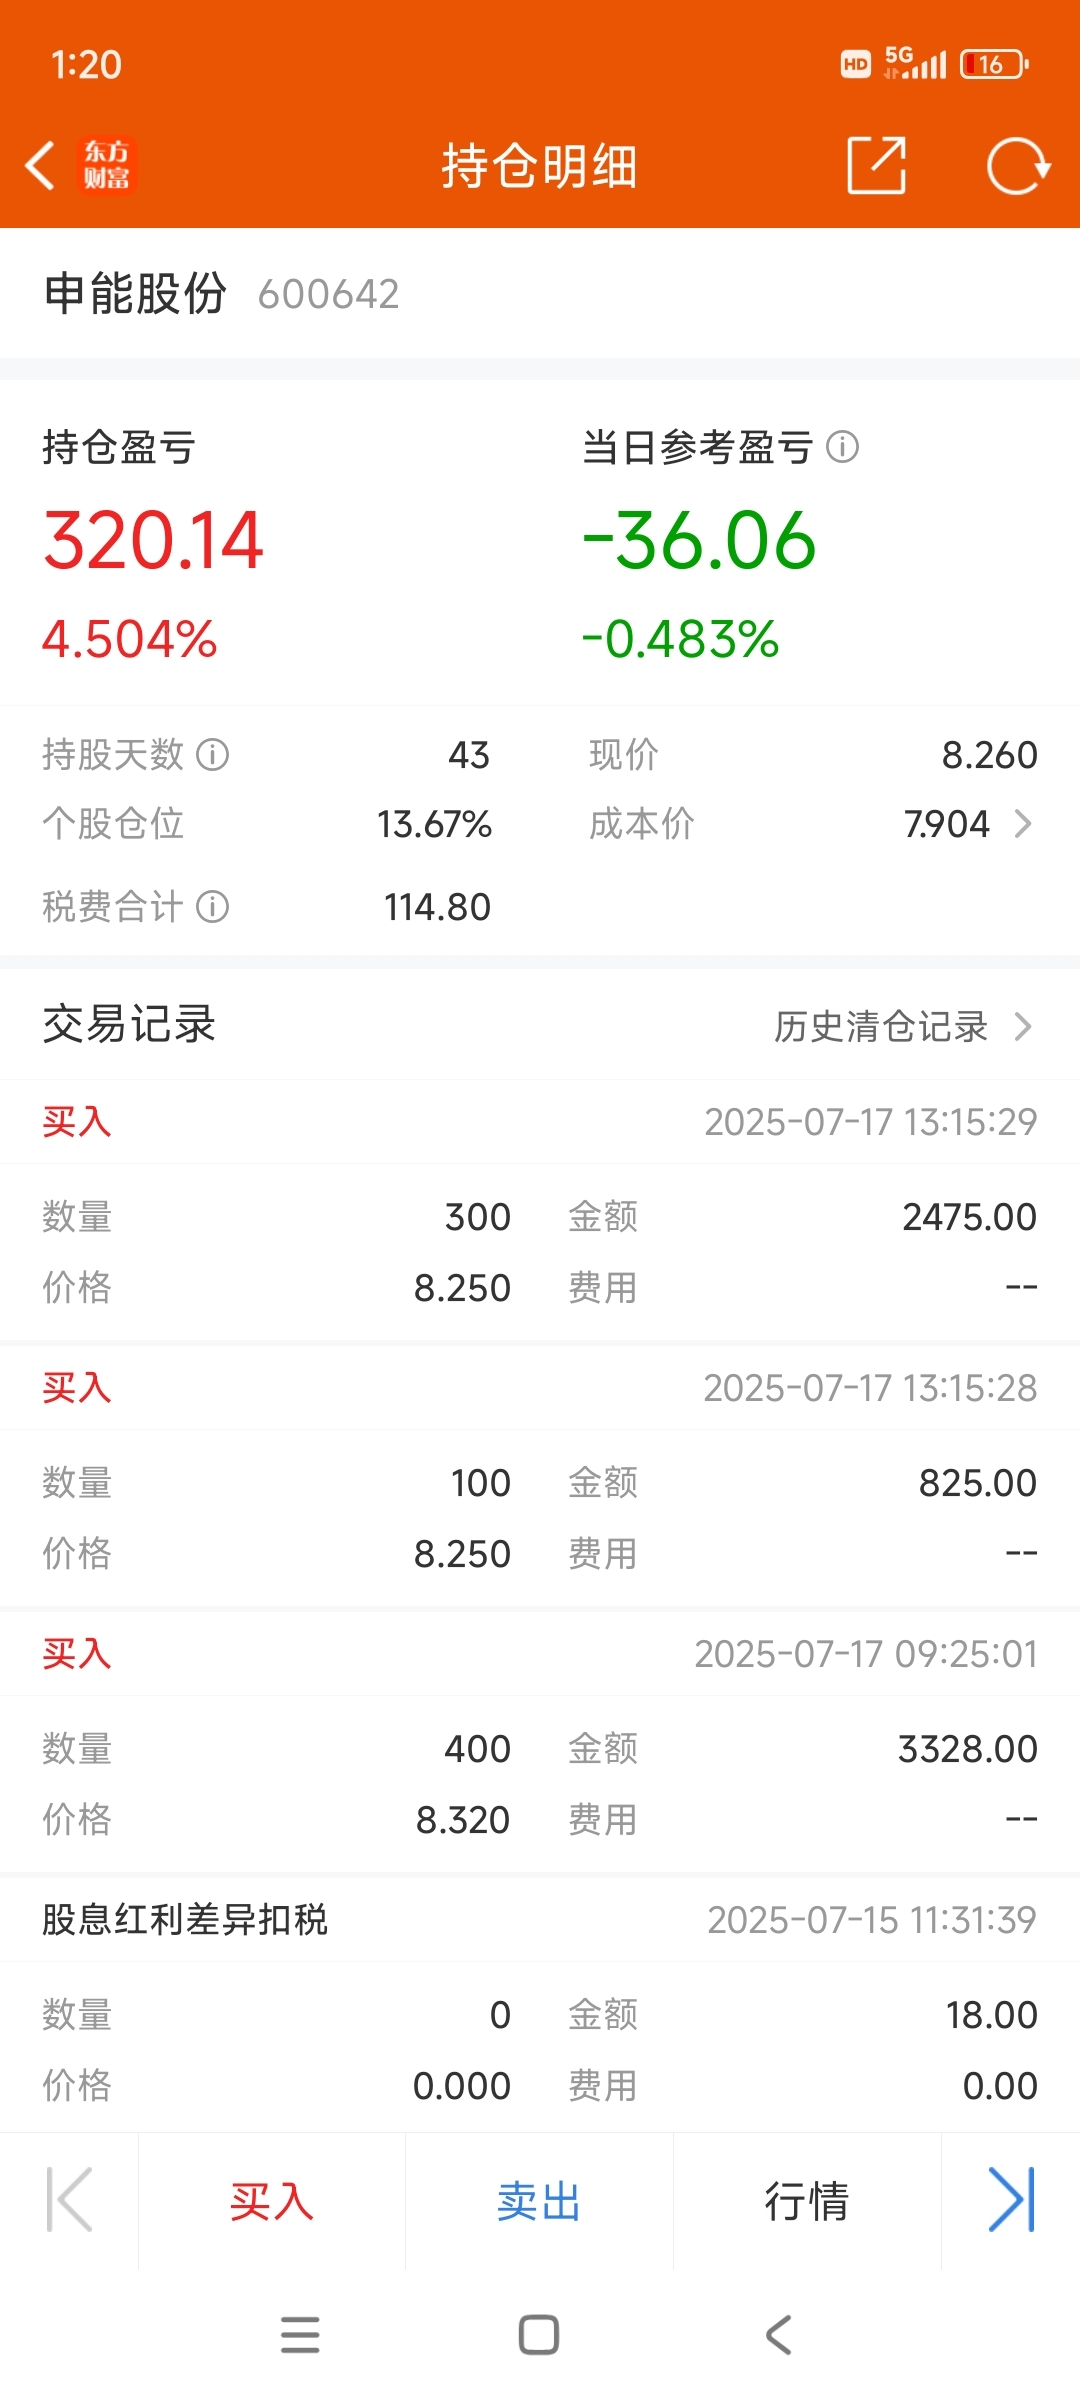The height and width of the screenshot is (2400, 1080).
Task: Open the 行情 tab at bottom
Action: tap(807, 2201)
